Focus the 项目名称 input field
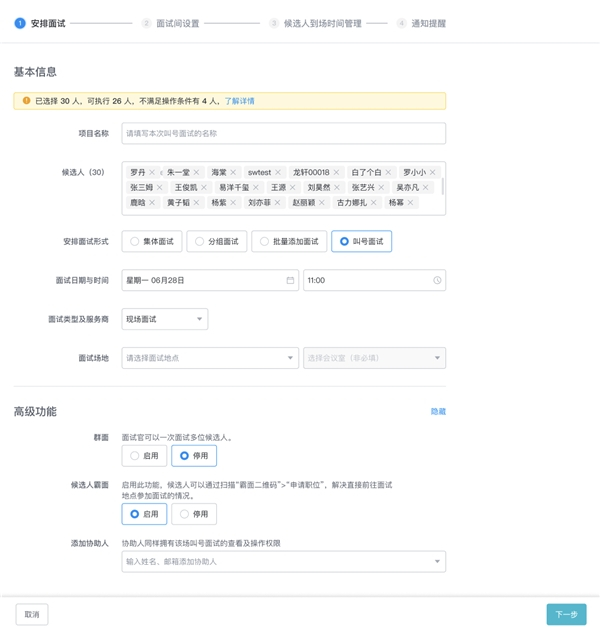The image size is (600, 628). (284, 133)
